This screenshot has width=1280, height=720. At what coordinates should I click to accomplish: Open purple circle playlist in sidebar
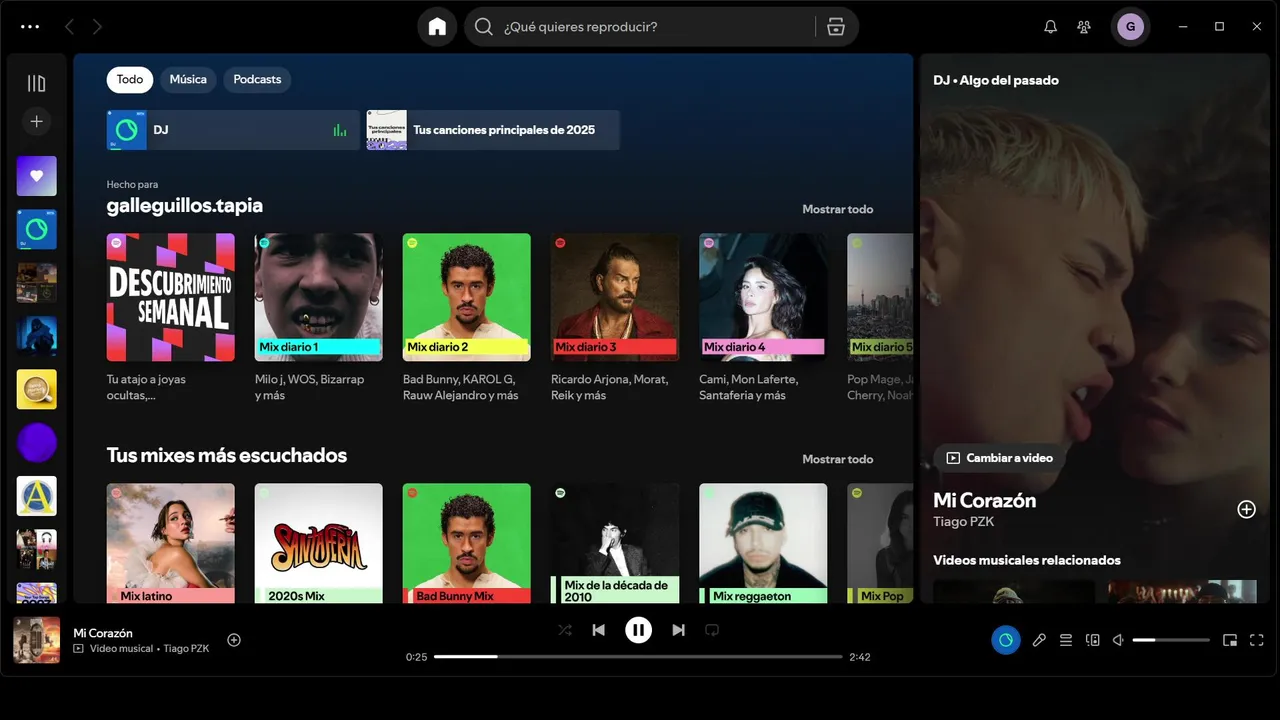tap(37, 442)
